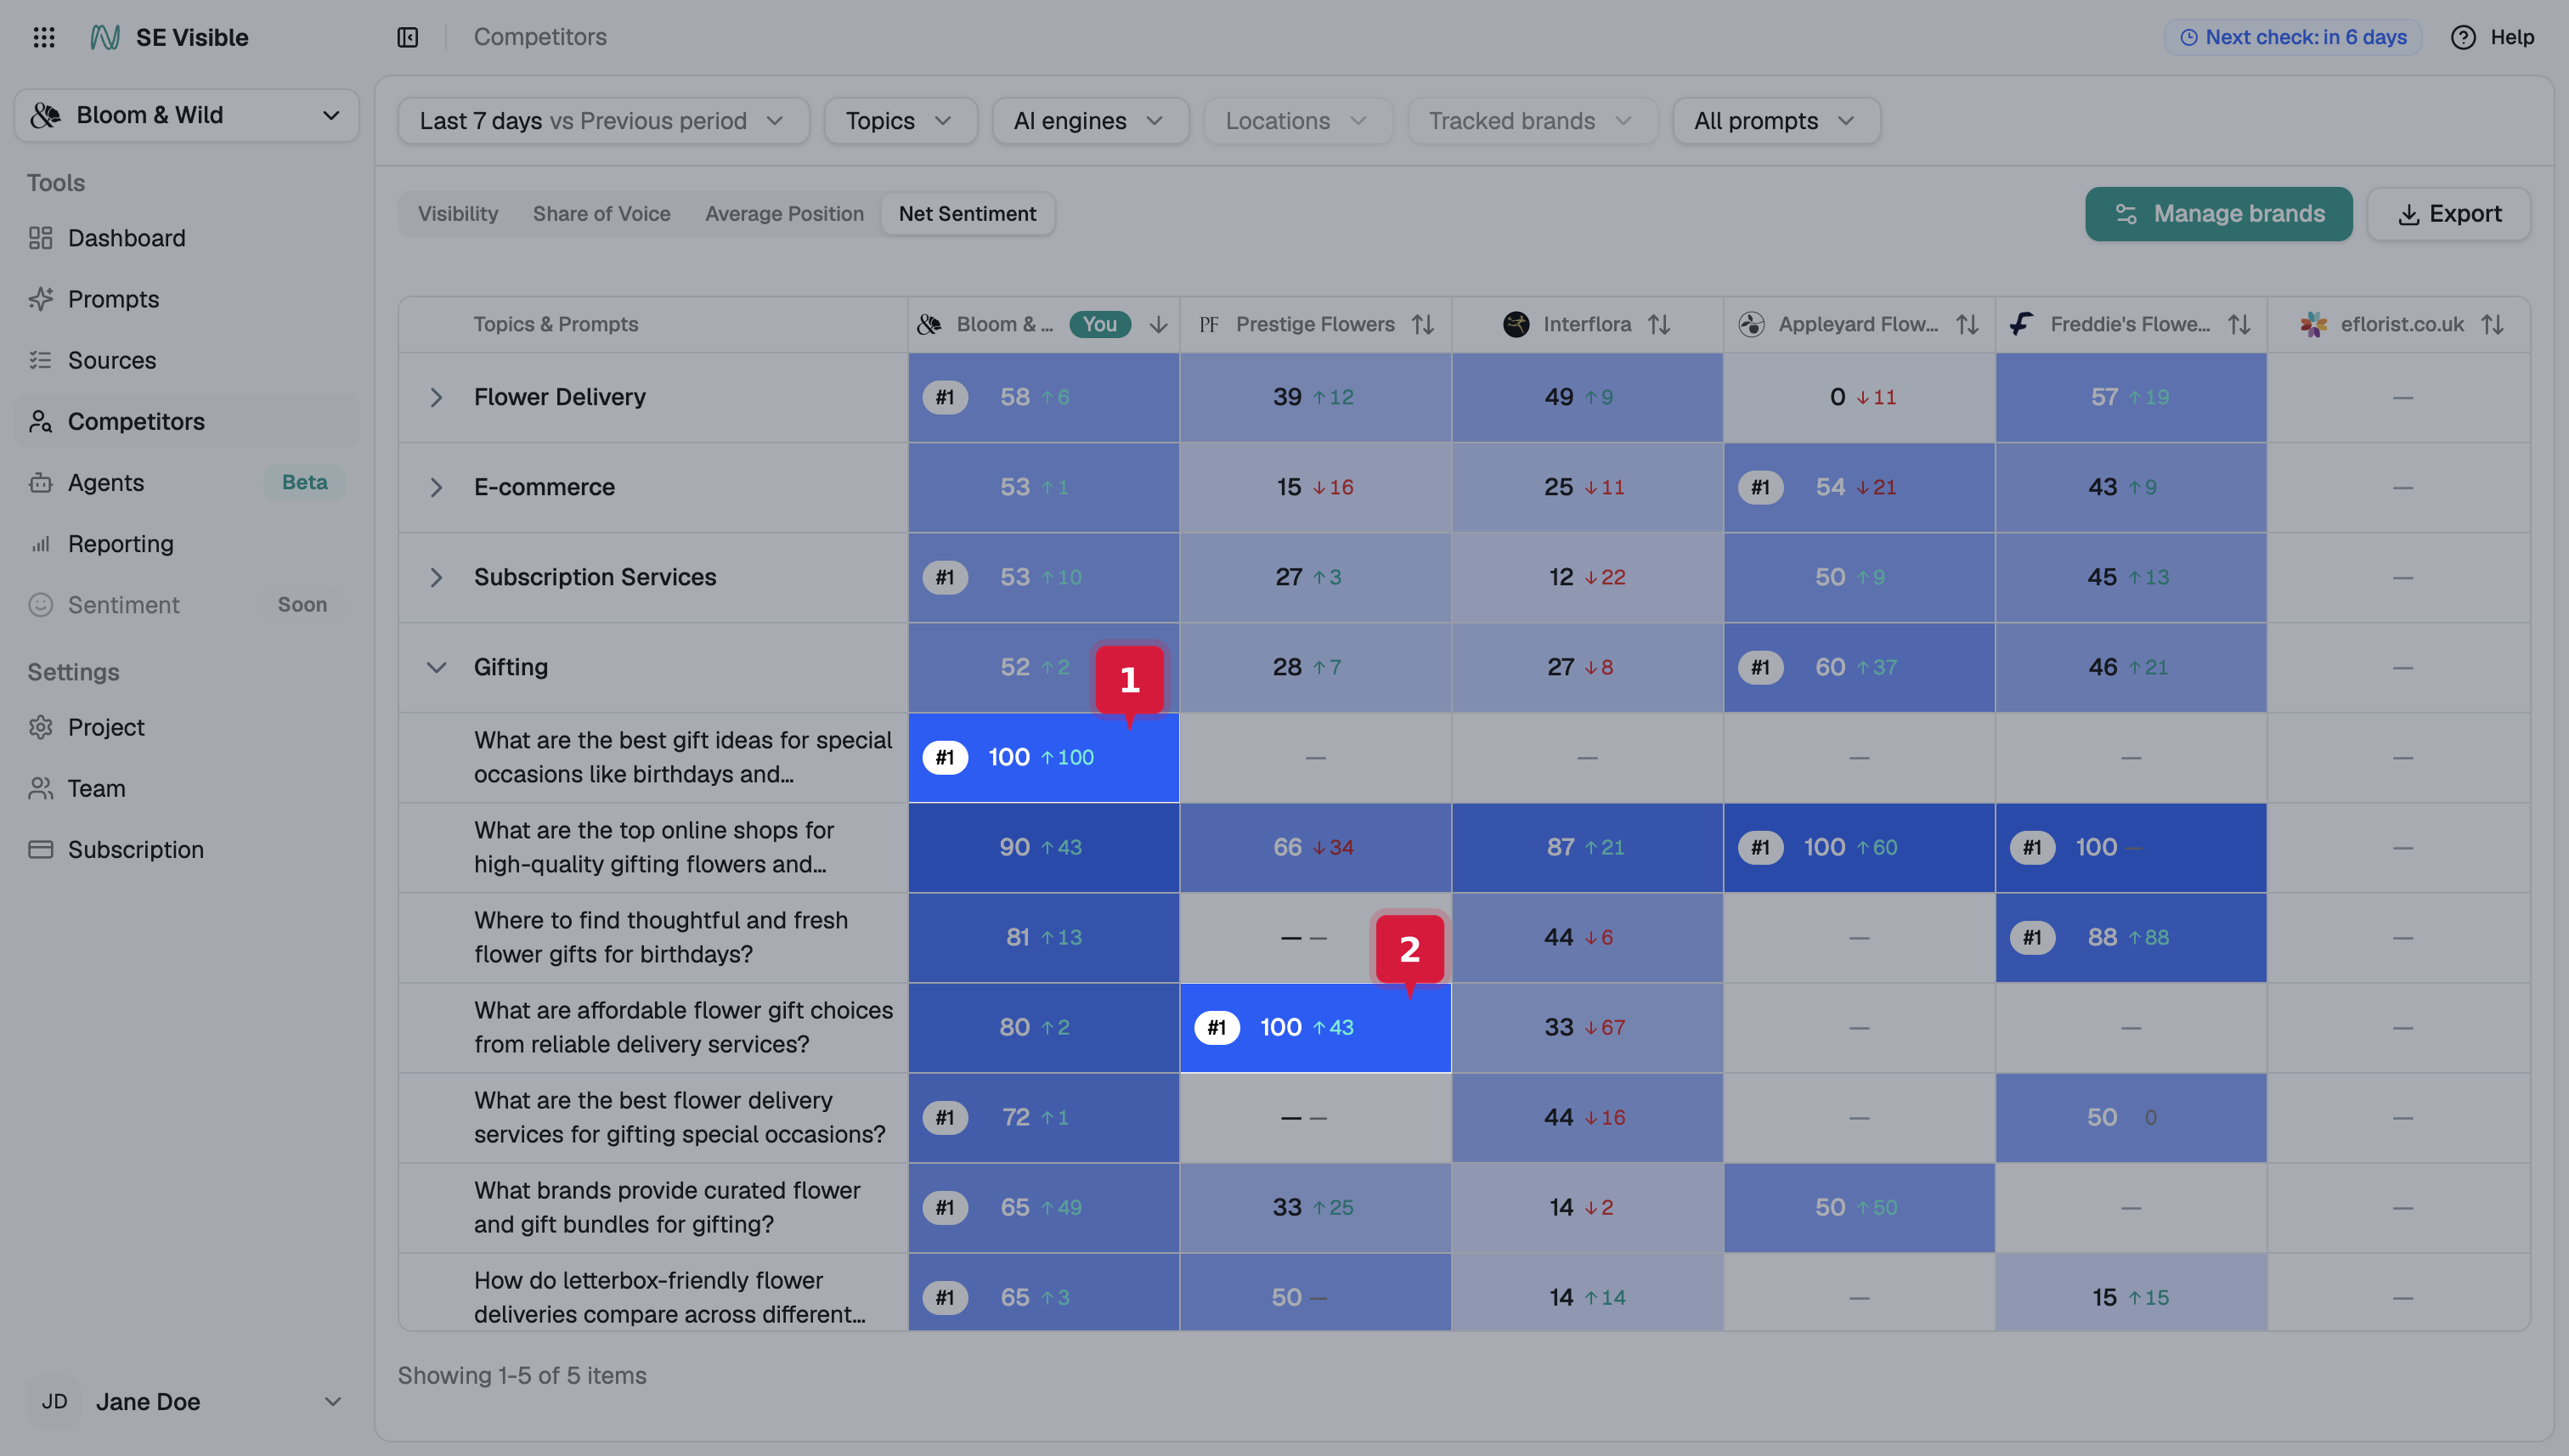Image resolution: width=2569 pixels, height=1456 pixels.
Task: Click the Next check in 6 days badge
Action: click(x=2293, y=37)
